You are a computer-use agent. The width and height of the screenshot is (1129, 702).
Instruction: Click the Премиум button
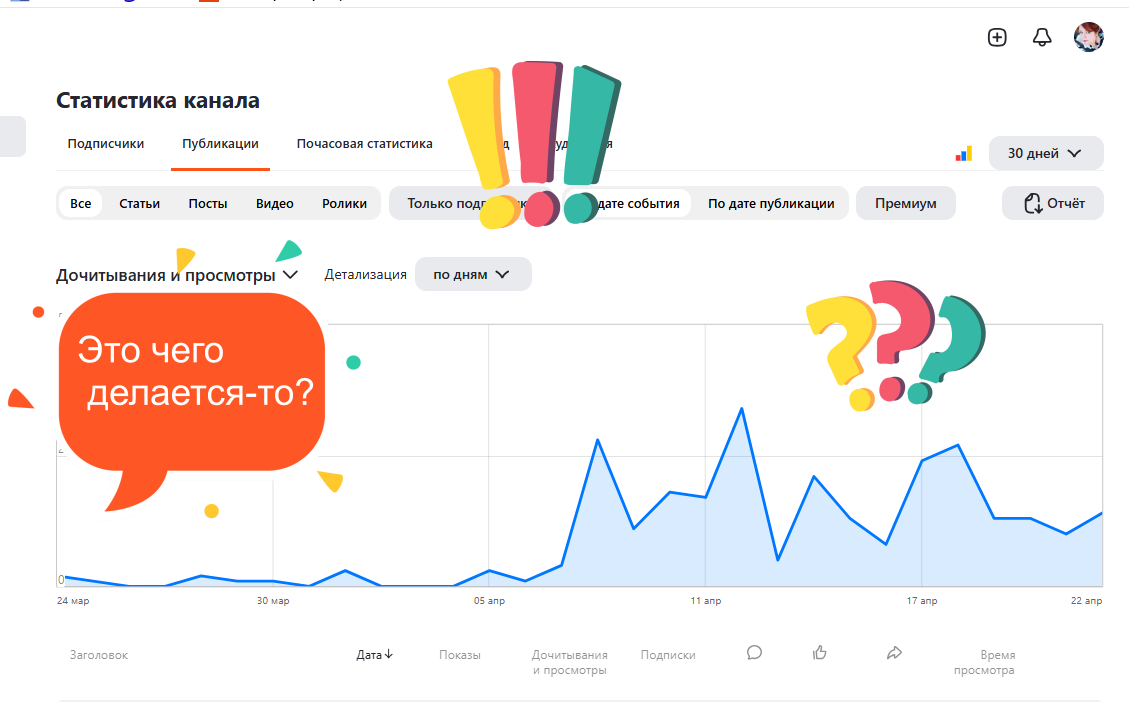tap(906, 203)
